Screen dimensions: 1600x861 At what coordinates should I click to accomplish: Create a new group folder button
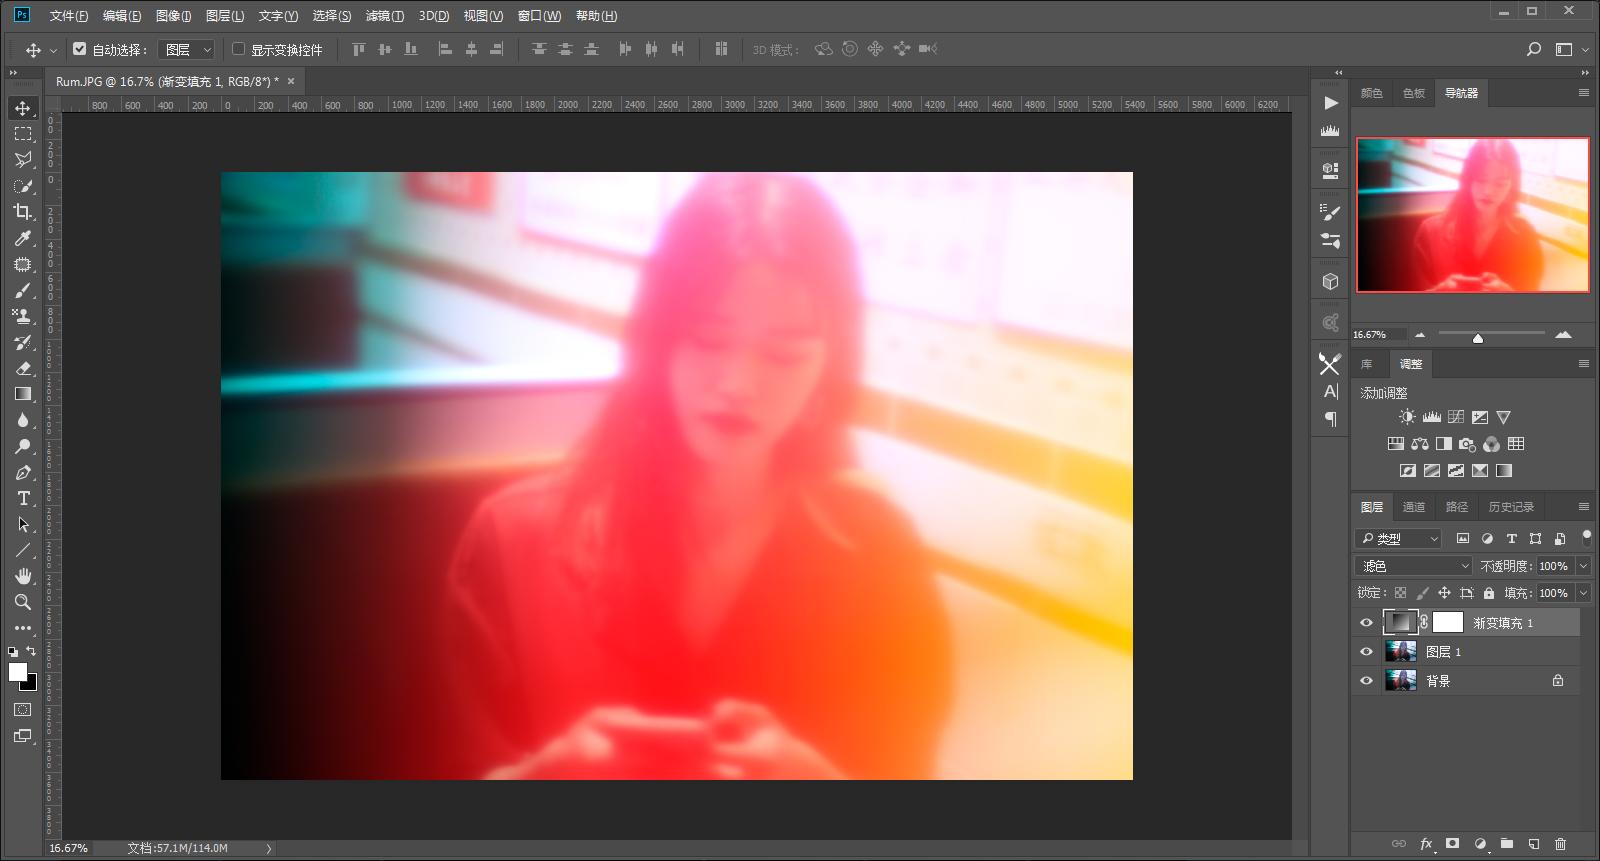pyautogui.click(x=1507, y=844)
